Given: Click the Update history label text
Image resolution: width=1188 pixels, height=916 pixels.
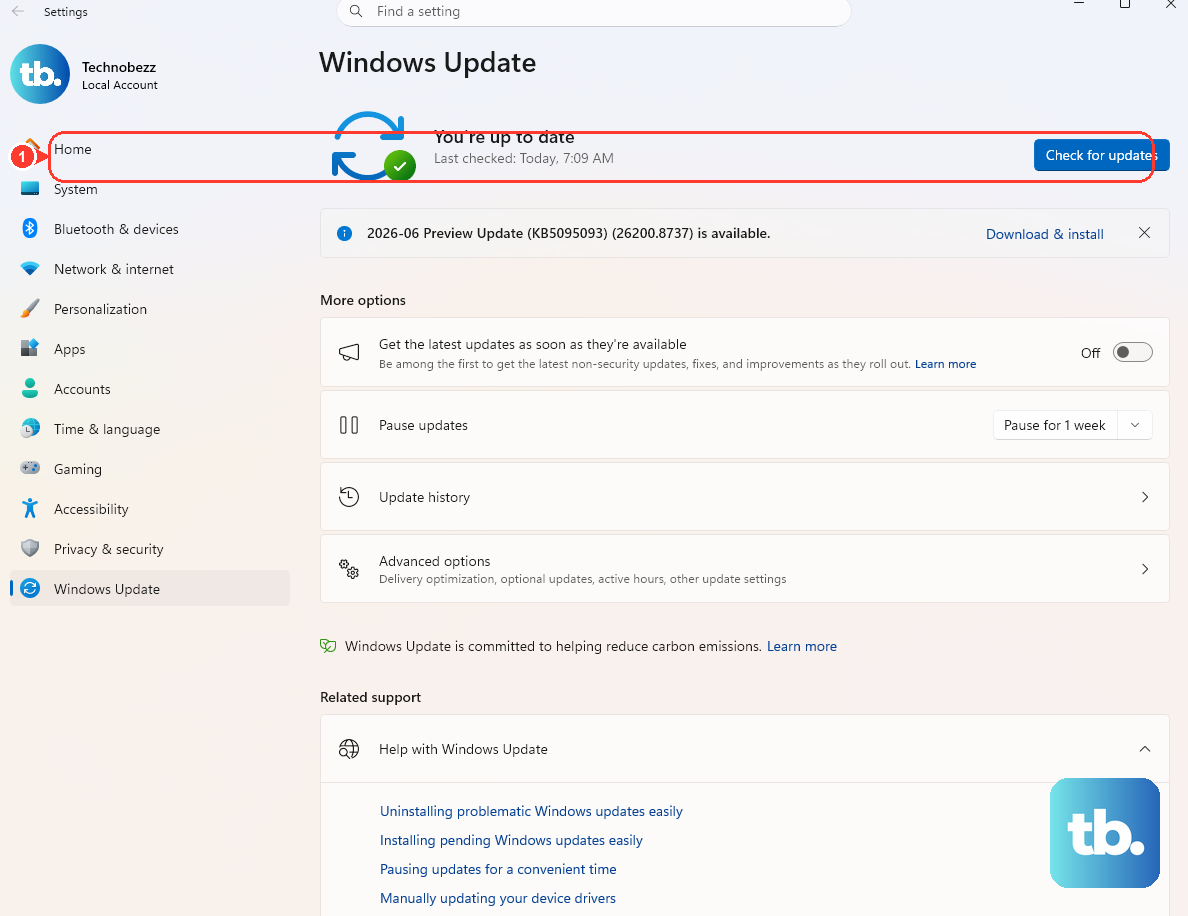Looking at the screenshot, I should pos(424,497).
